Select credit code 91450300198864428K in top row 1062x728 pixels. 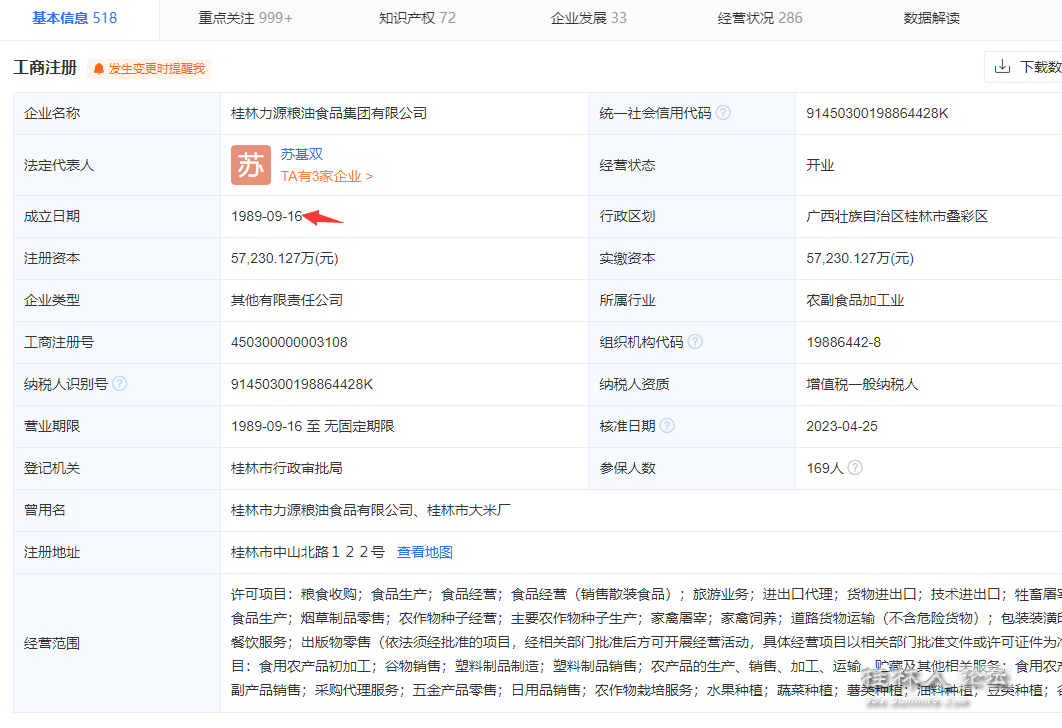pyautogui.click(x=877, y=113)
